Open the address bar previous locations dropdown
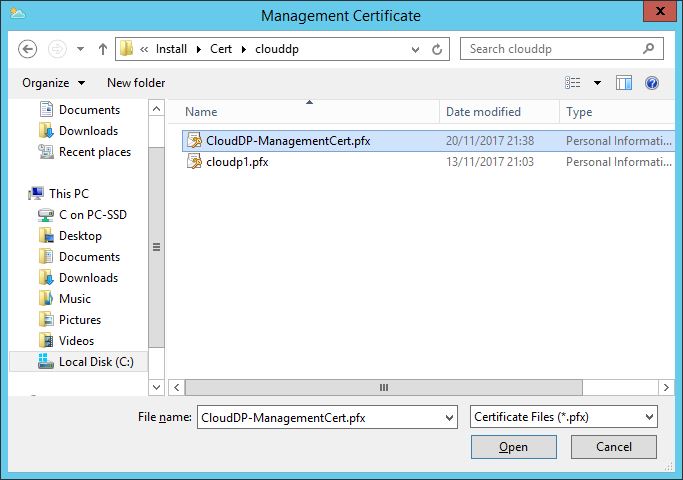This screenshot has width=683, height=480. click(x=415, y=49)
